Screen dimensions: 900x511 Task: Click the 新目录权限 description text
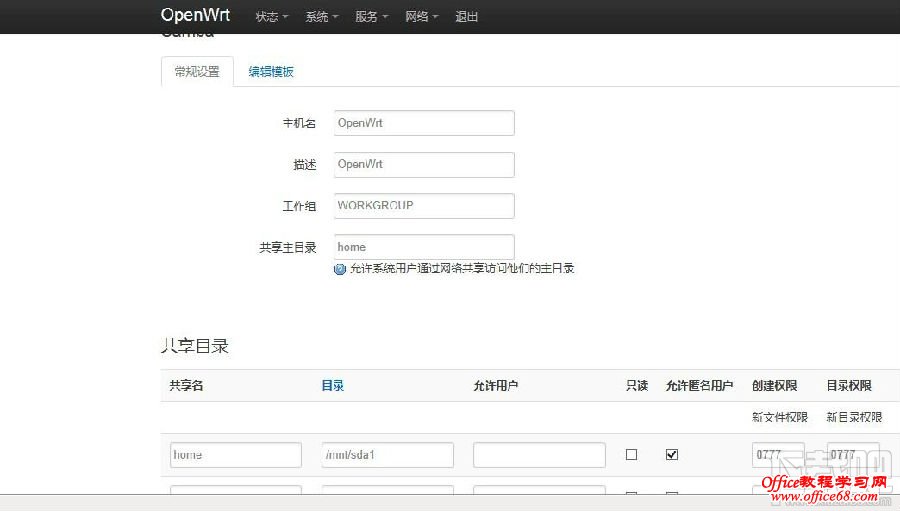(854, 417)
